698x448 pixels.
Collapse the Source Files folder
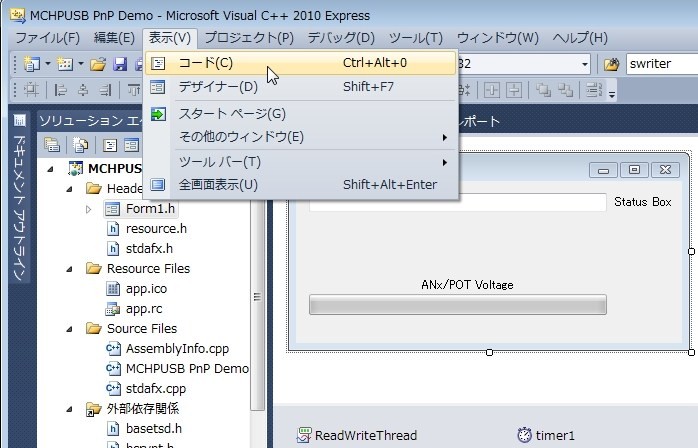(x=69, y=329)
